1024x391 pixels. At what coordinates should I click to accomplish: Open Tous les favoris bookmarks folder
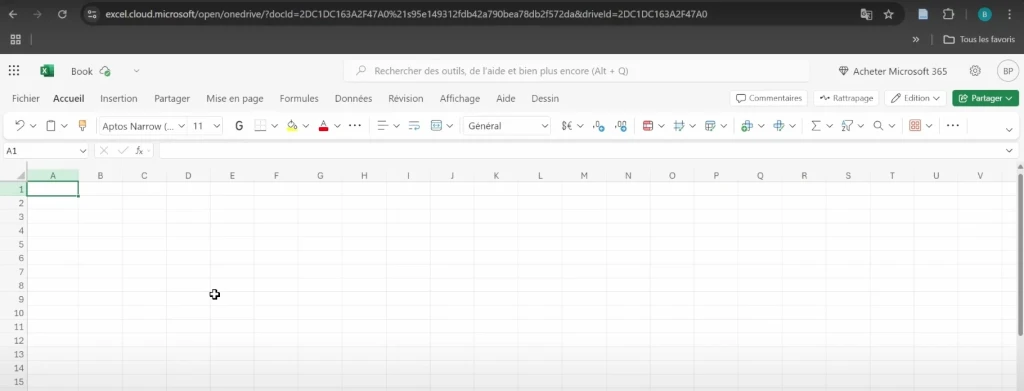(x=979, y=39)
